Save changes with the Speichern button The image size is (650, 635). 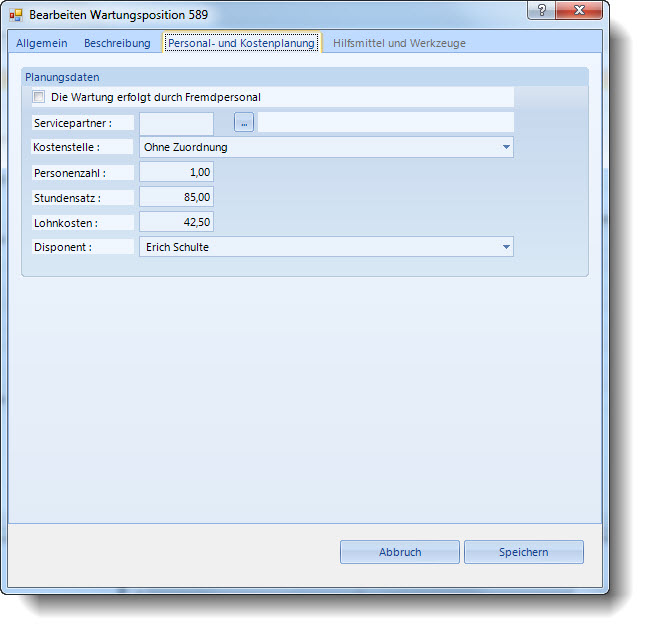[x=523, y=552]
